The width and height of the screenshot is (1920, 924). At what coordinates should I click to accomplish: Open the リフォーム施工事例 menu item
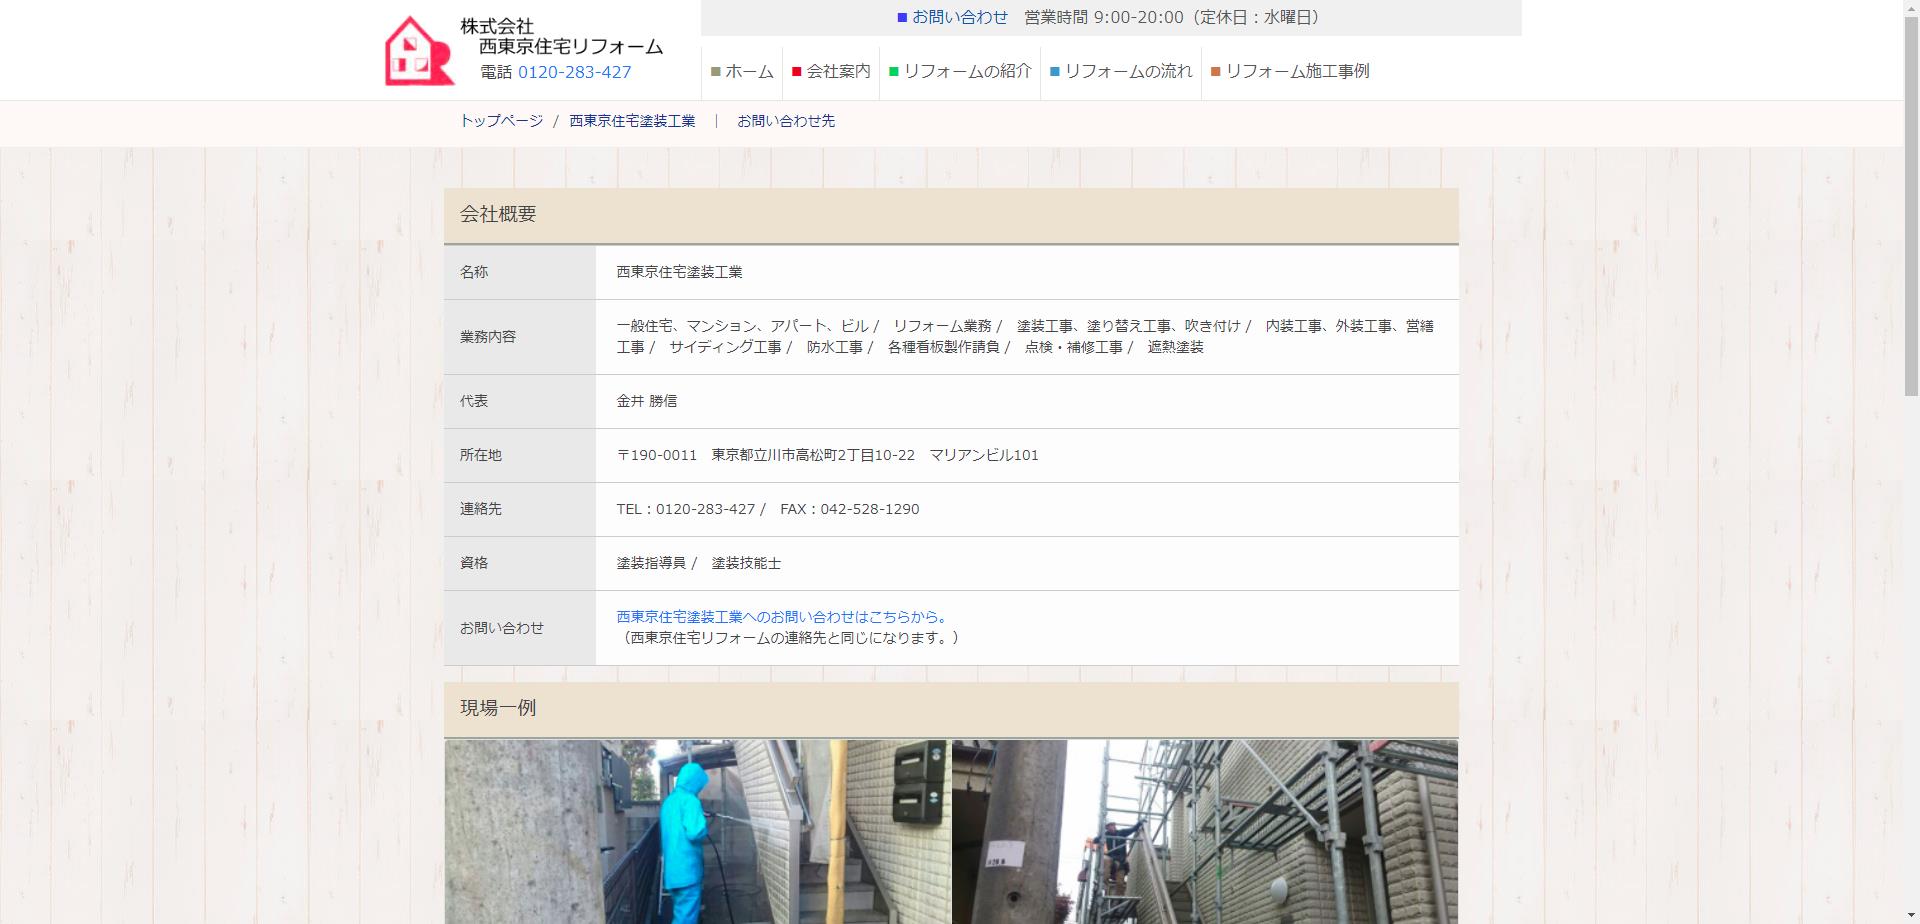pyautogui.click(x=1297, y=72)
